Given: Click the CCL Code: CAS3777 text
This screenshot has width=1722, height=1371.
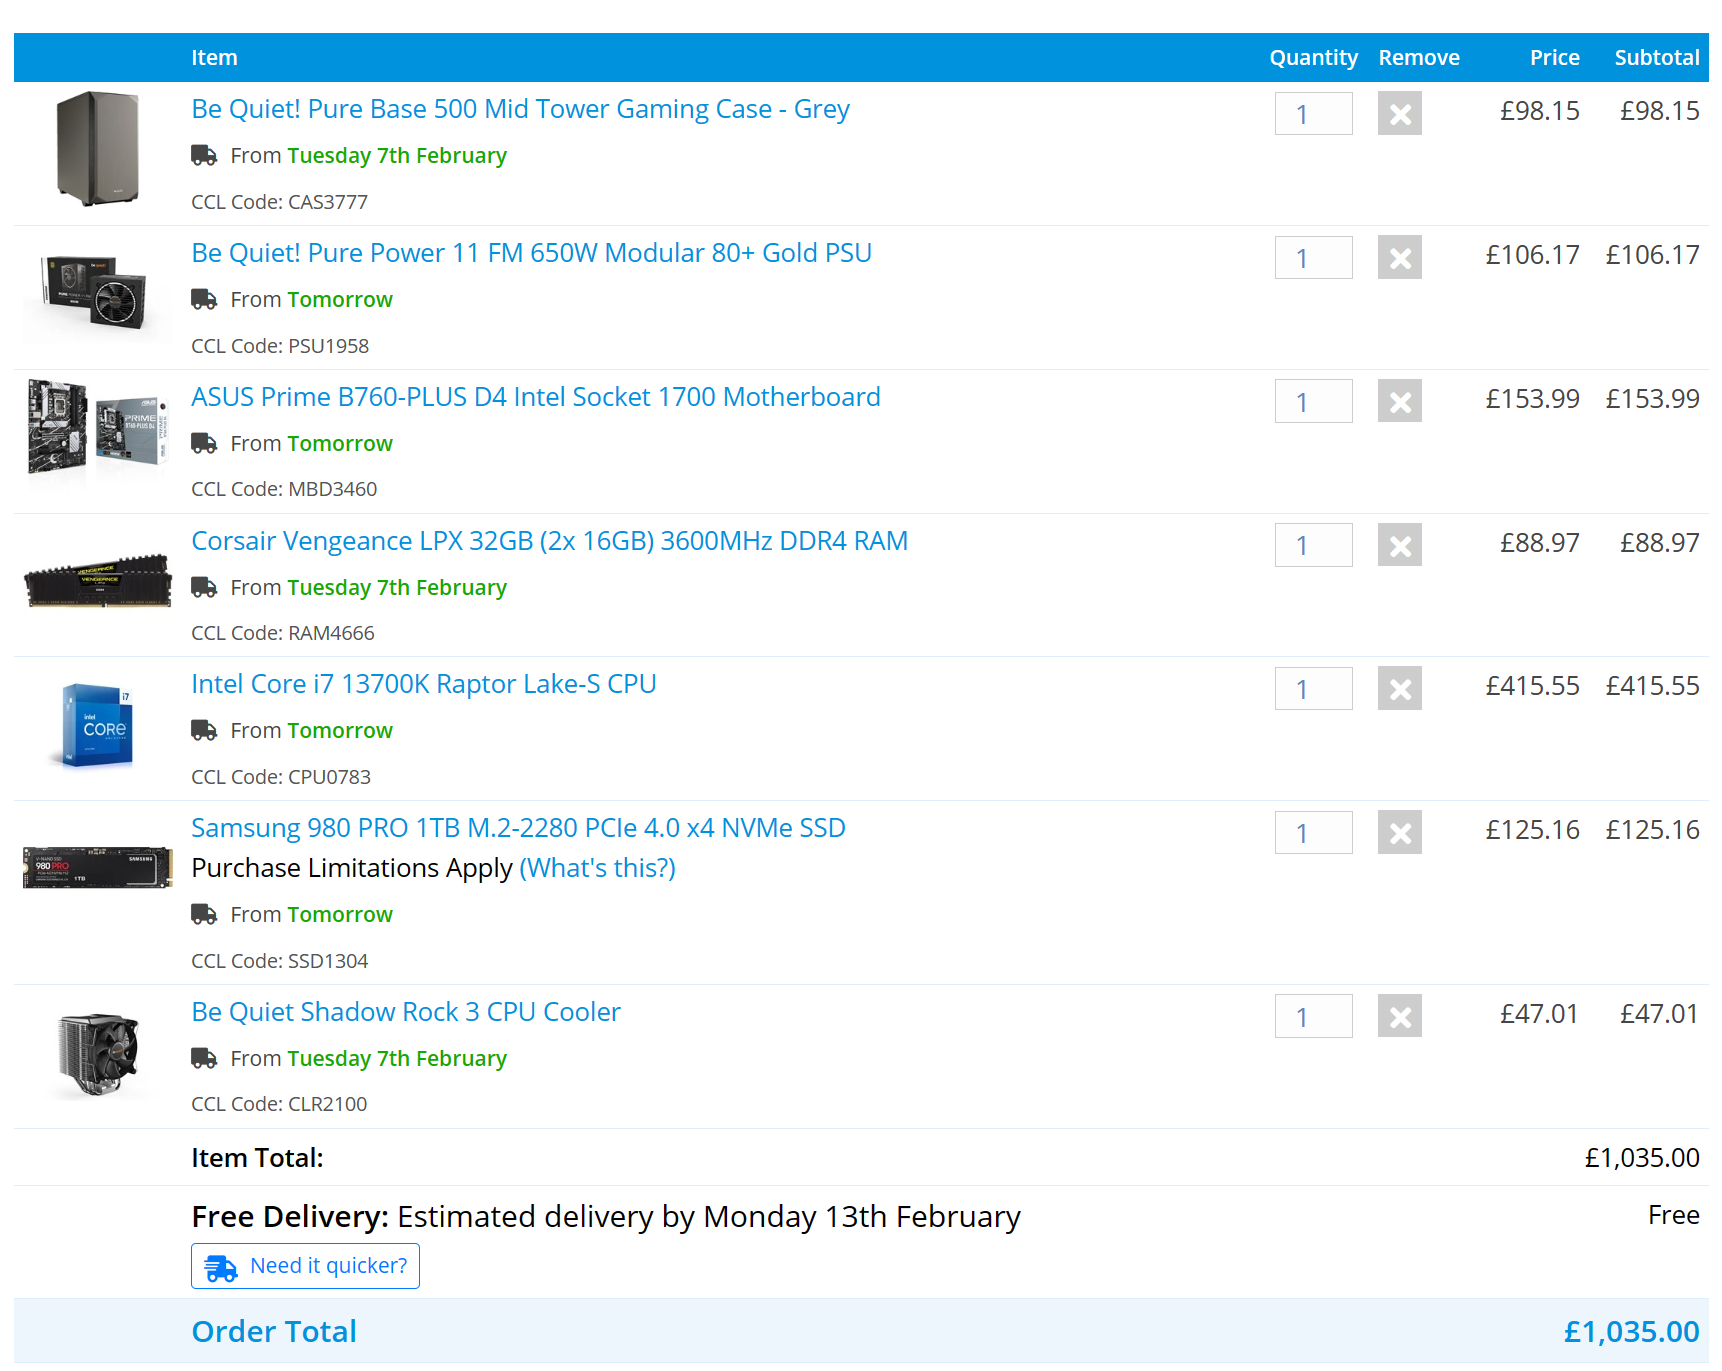Looking at the screenshot, I should click(280, 202).
